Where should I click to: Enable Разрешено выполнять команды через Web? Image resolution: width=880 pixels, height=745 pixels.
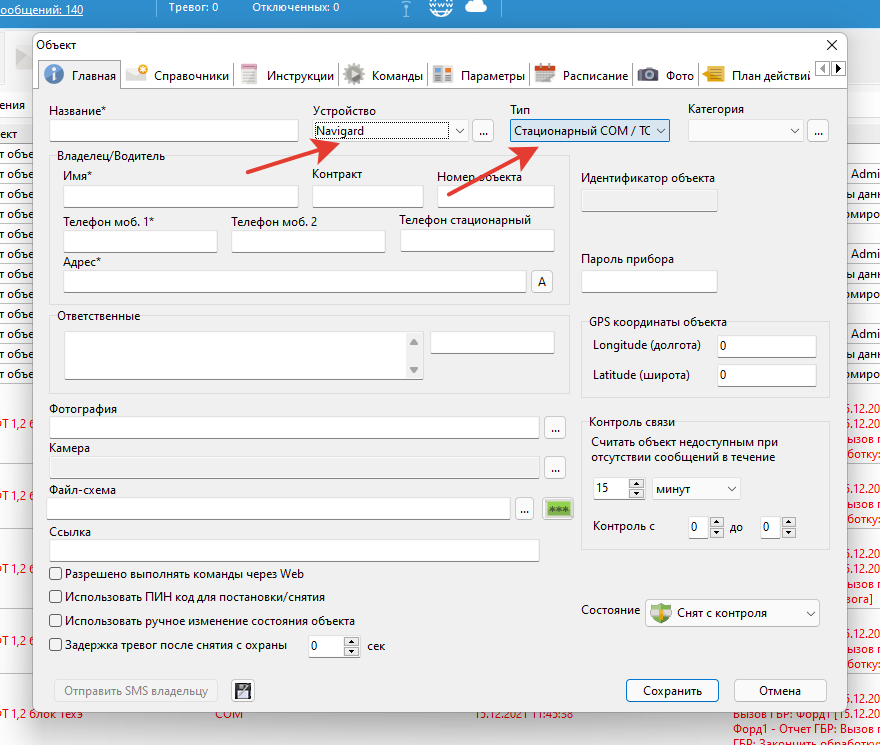point(55,574)
